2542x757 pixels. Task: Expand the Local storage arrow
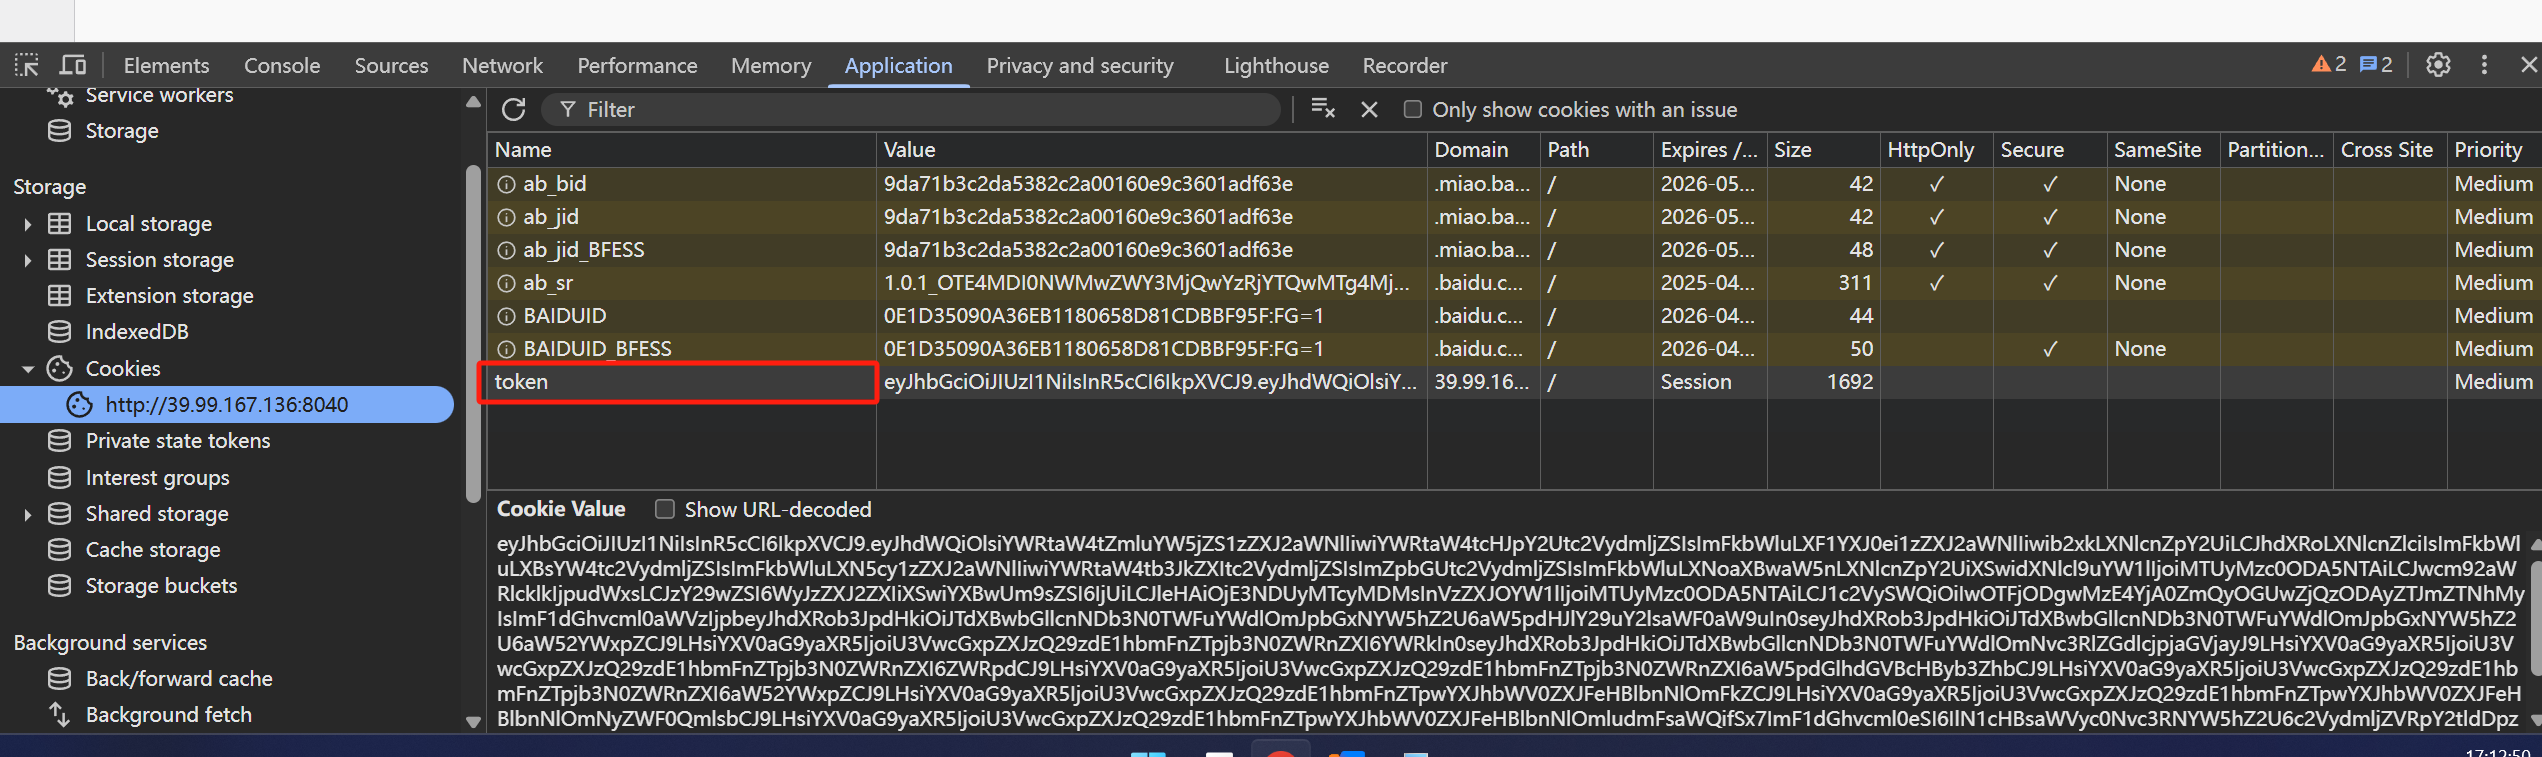28,224
